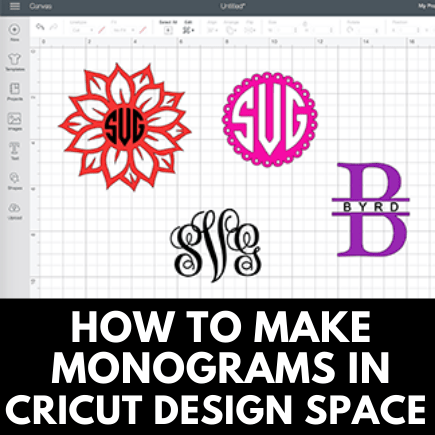Select the purple split letter B monogram
The image size is (435, 435).
click(x=371, y=210)
